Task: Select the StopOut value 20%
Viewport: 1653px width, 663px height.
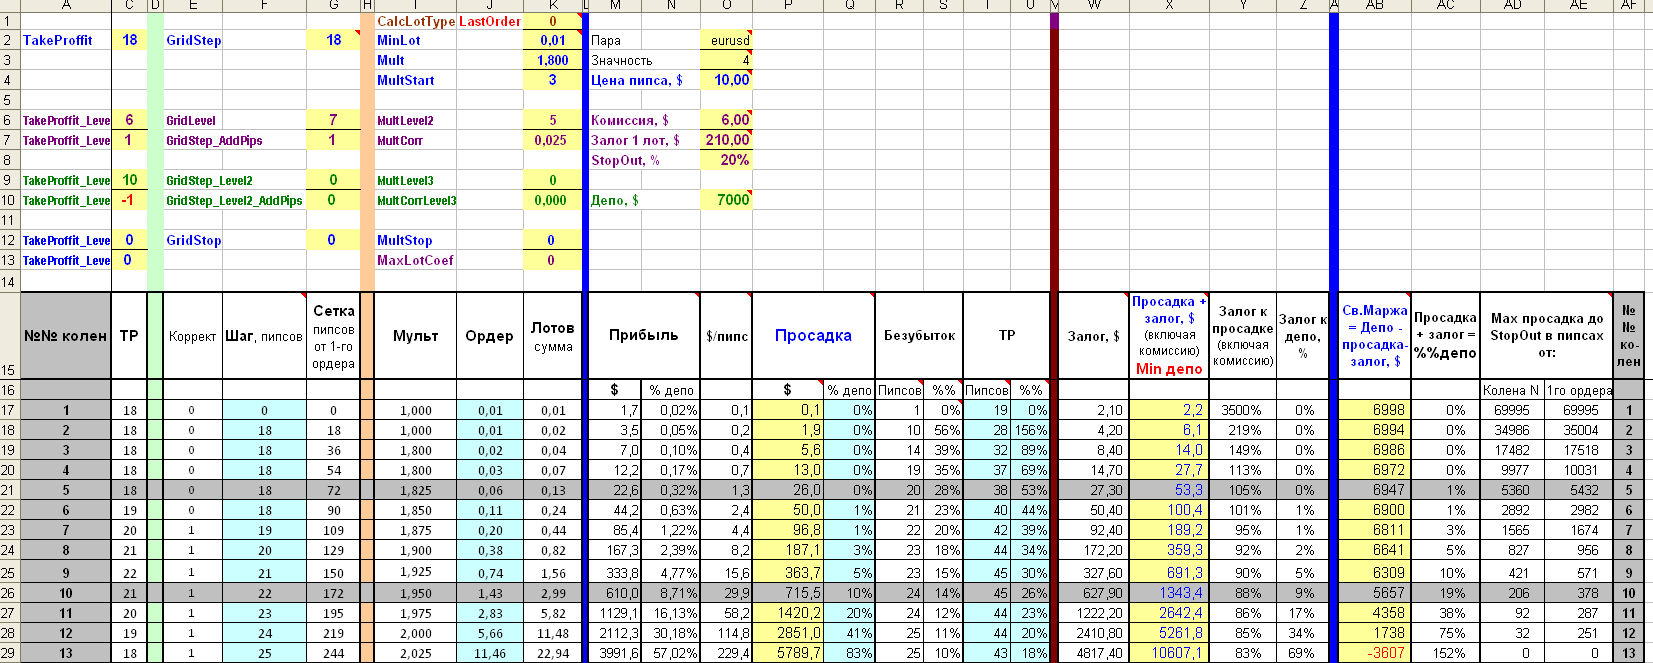Action: [726, 160]
